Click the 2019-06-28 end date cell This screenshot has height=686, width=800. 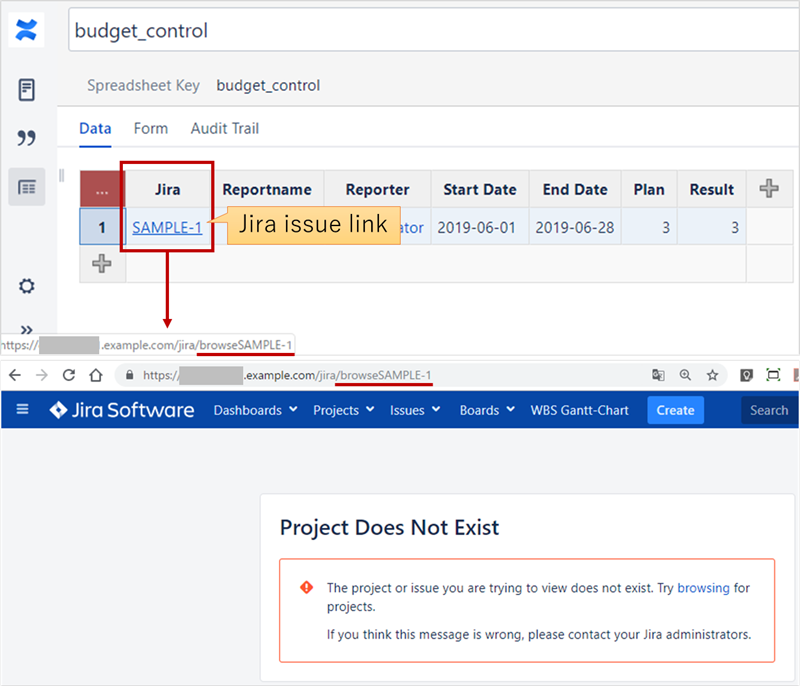pyautogui.click(x=575, y=227)
